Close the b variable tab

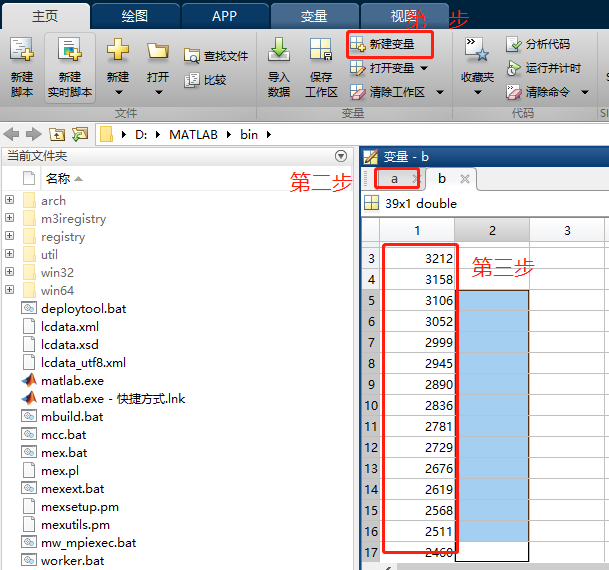[x=465, y=179]
